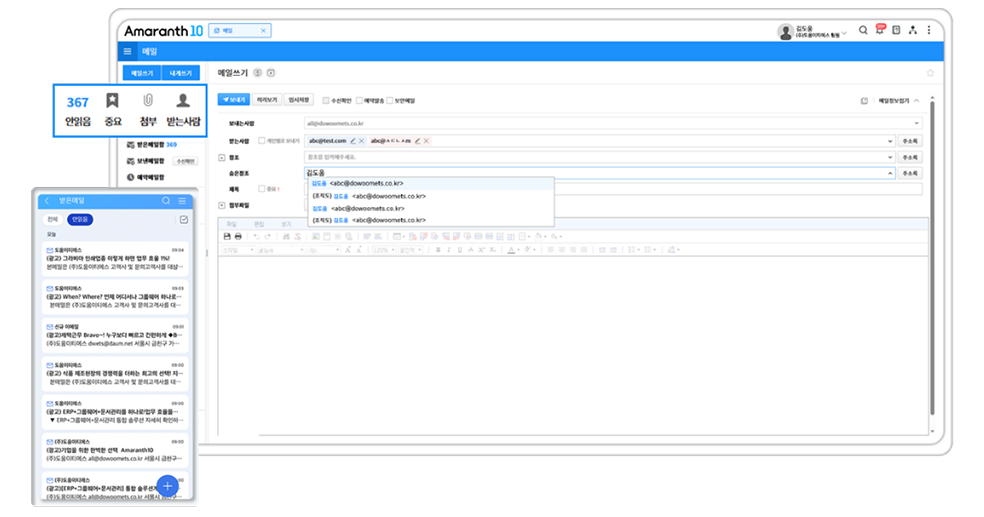Click the print icon in editor toolbar
Image resolution: width=984 pixels, height=517 pixels.
pos(238,237)
